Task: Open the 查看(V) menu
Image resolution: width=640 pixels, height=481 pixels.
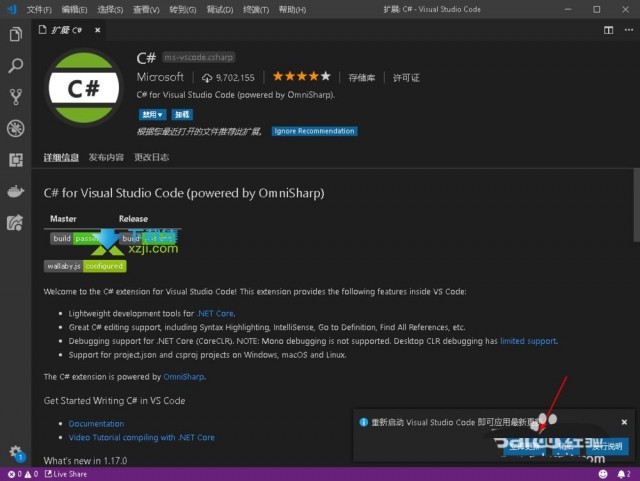Action: pyautogui.click(x=146, y=9)
